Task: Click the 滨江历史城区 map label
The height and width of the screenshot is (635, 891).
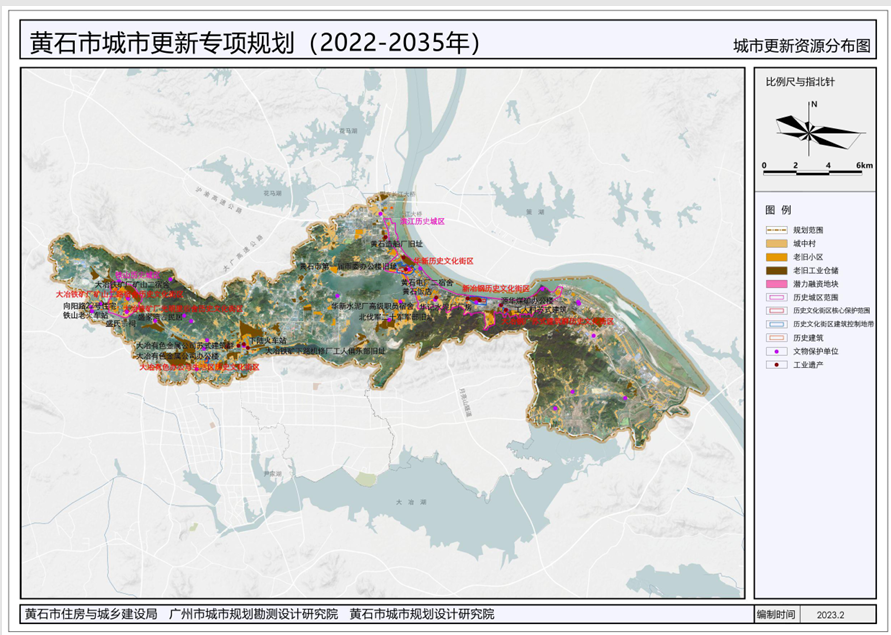Action: pyautogui.click(x=421, y=221)
